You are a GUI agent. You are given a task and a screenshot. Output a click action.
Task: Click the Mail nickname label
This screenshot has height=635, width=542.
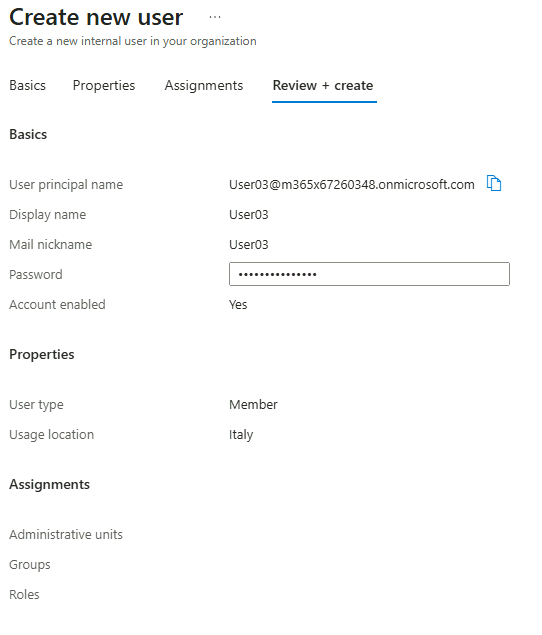[x=51, y=245]
